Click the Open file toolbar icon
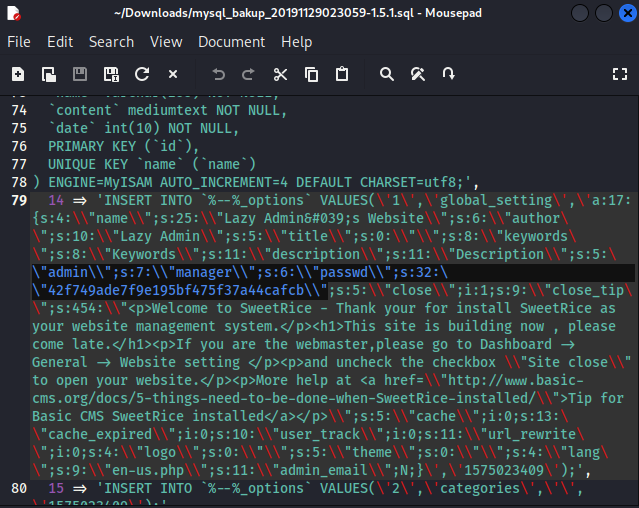 pos(49,74)
